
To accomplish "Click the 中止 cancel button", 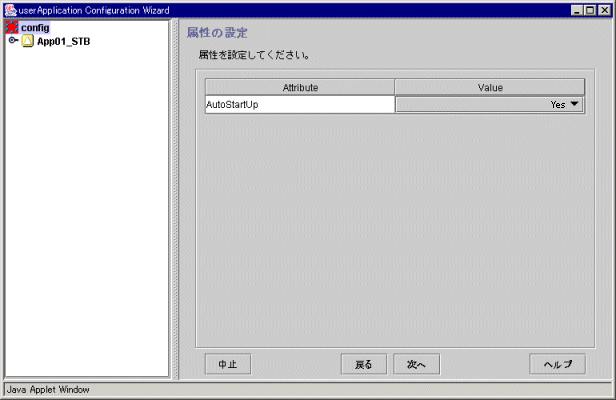I will [228, 364].
